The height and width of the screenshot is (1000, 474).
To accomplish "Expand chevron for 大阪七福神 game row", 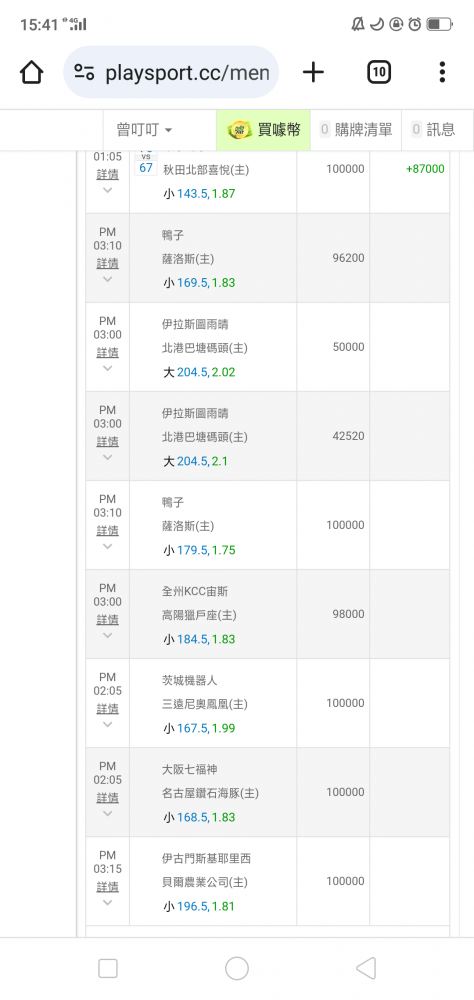I will [107, 813].
